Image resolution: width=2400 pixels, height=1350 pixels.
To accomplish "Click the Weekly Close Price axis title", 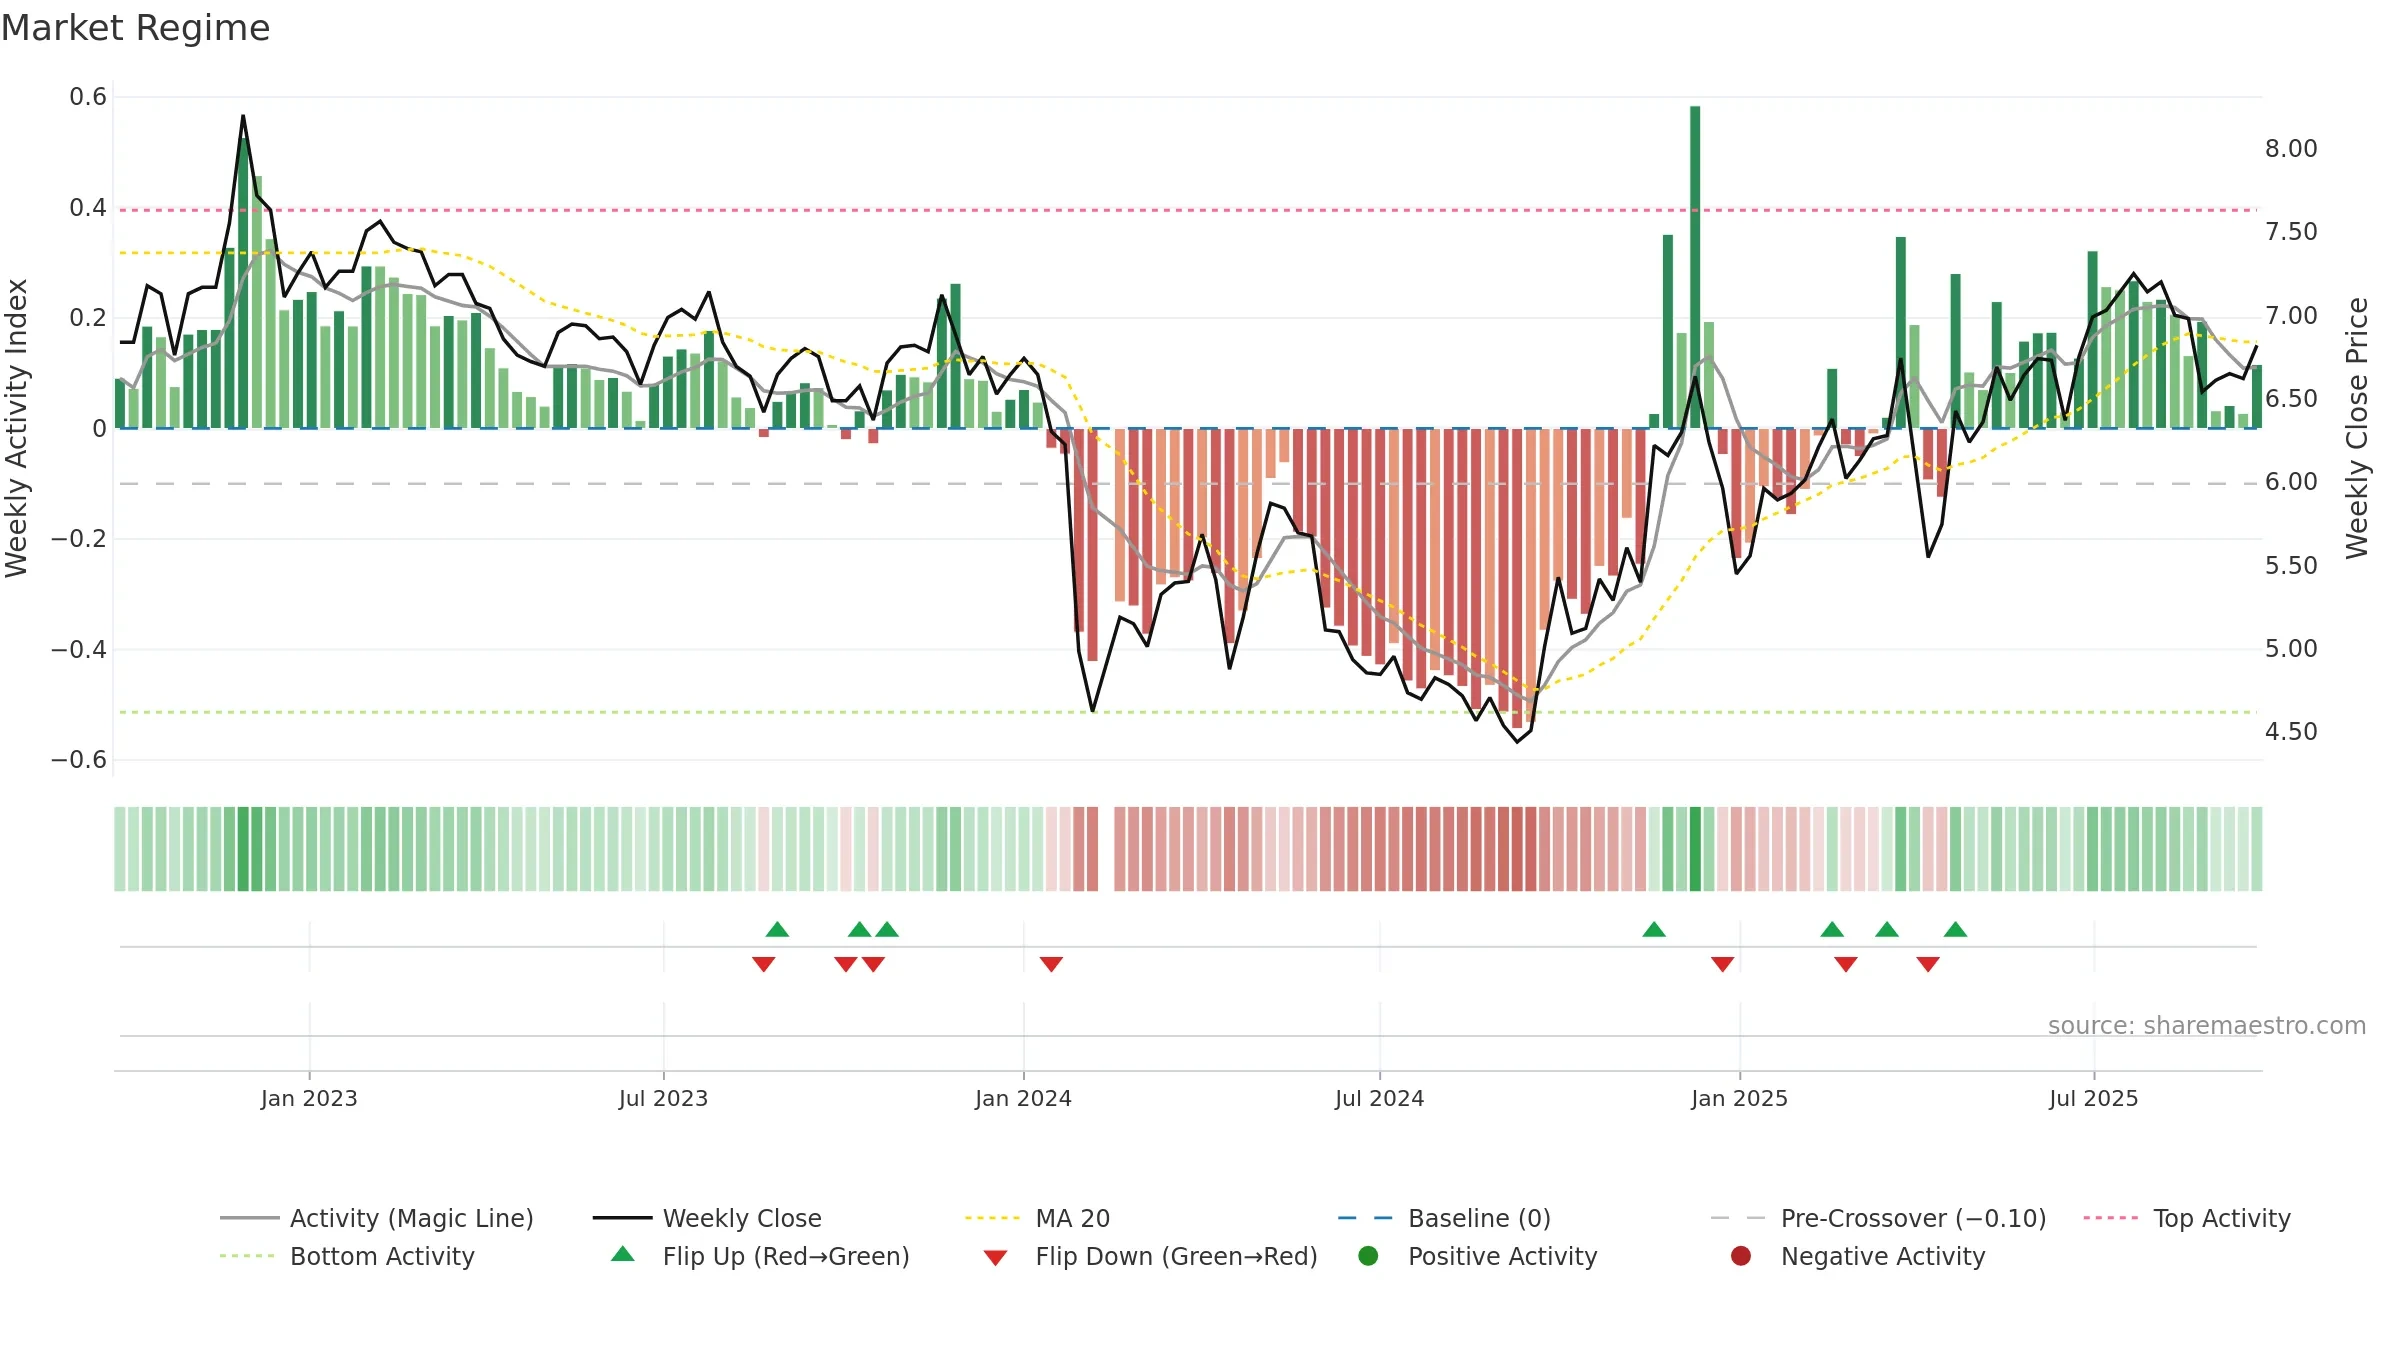I will point(2357,428).
